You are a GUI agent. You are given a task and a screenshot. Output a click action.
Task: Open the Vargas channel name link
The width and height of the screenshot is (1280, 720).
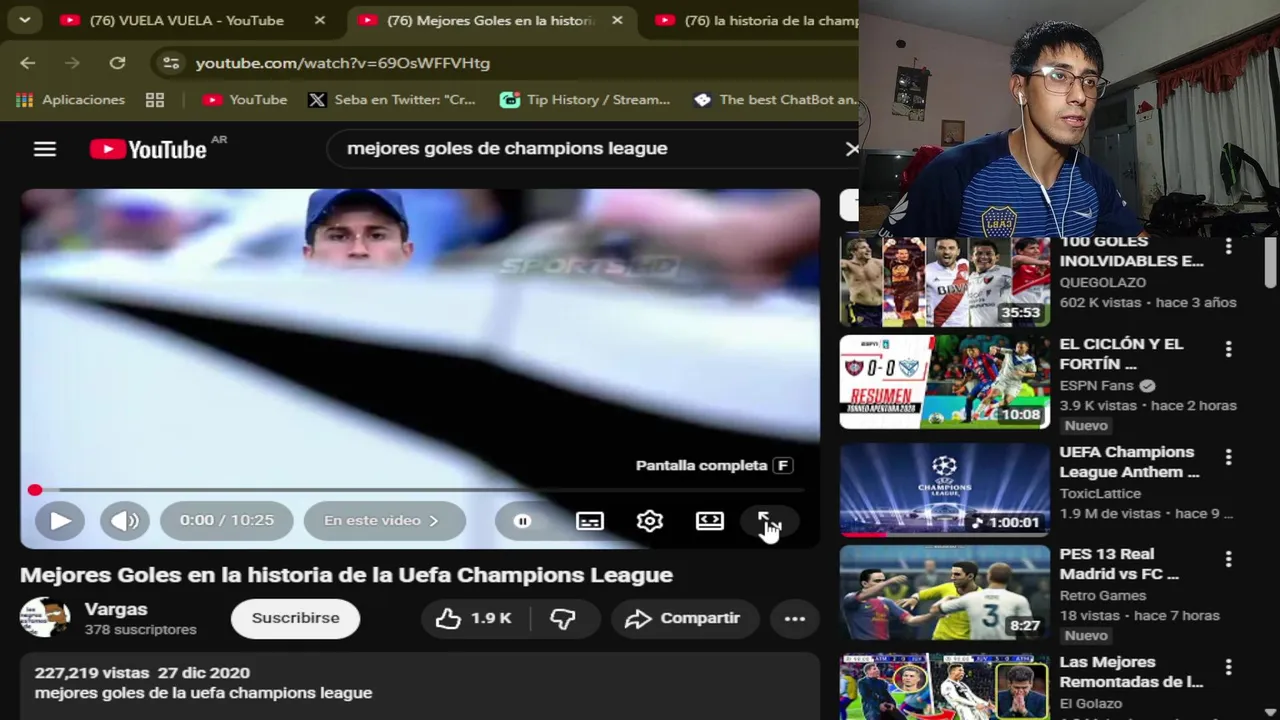pyautogui.click(x=116, y=609)
